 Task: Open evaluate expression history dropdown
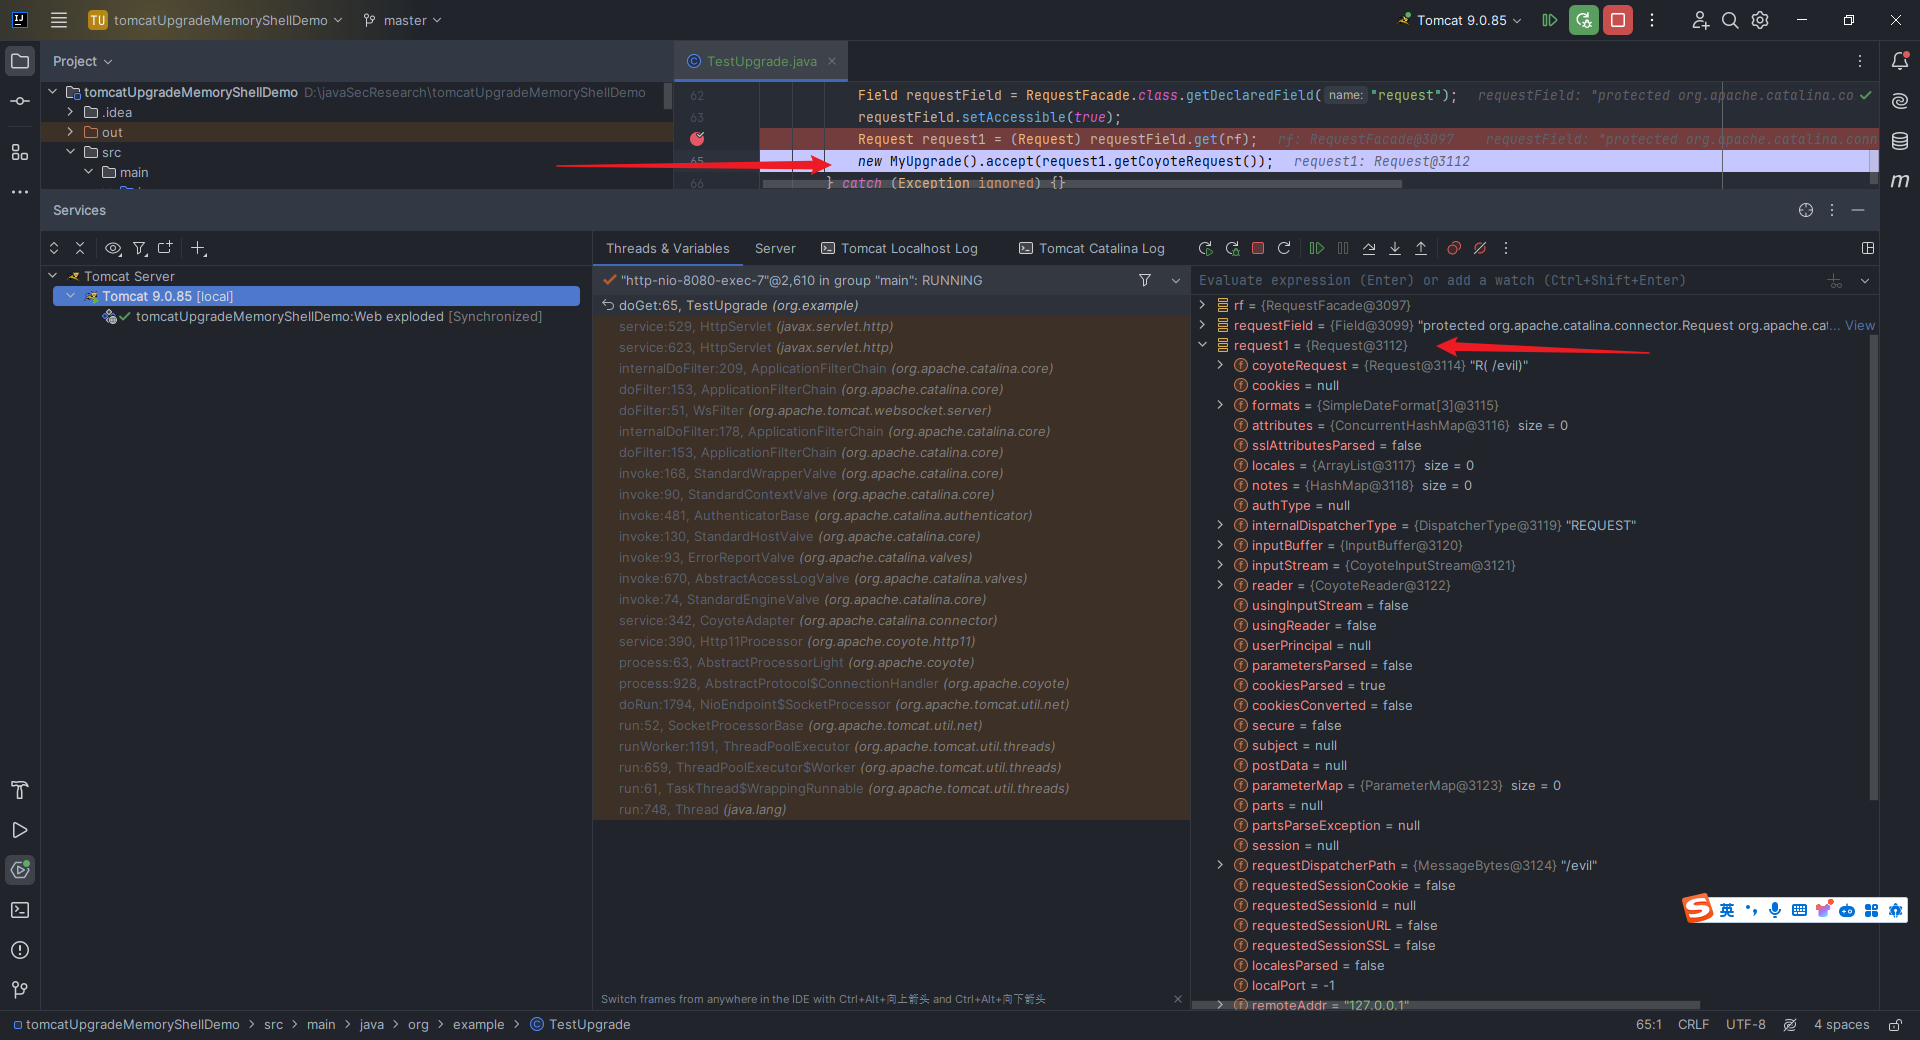point(1865,281)
